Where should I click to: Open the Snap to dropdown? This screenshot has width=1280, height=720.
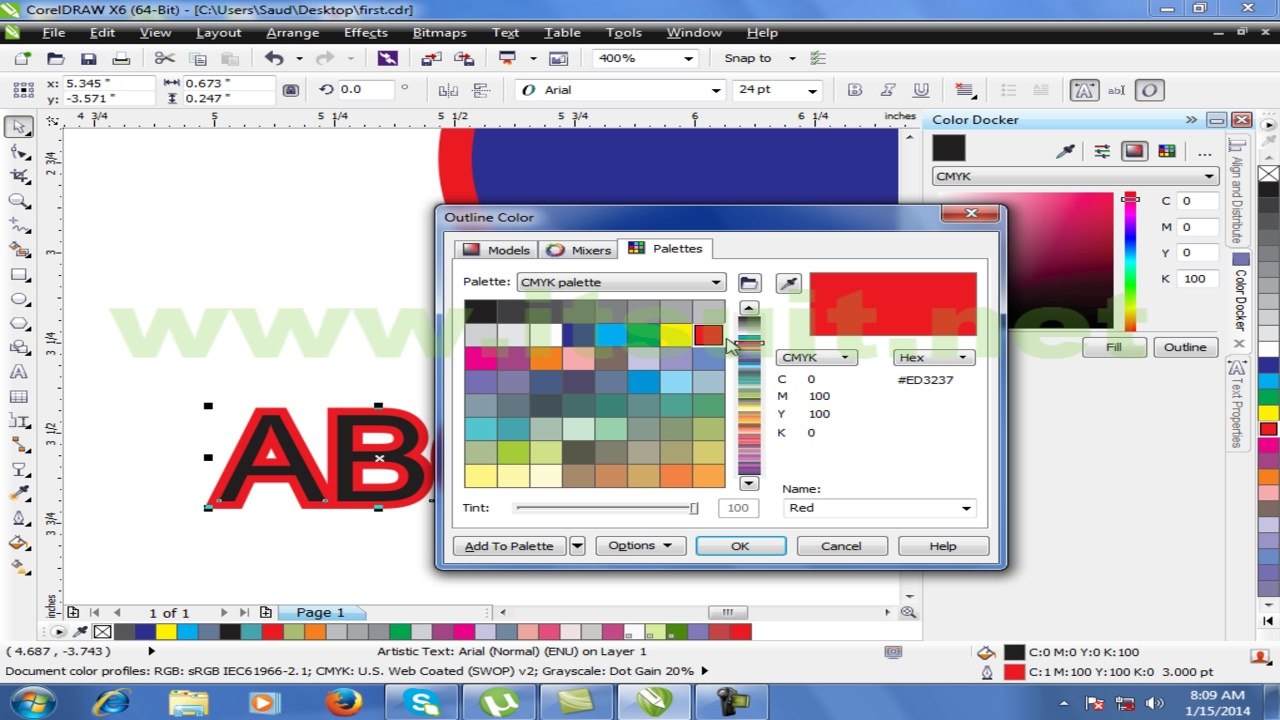tap(792, 59)
